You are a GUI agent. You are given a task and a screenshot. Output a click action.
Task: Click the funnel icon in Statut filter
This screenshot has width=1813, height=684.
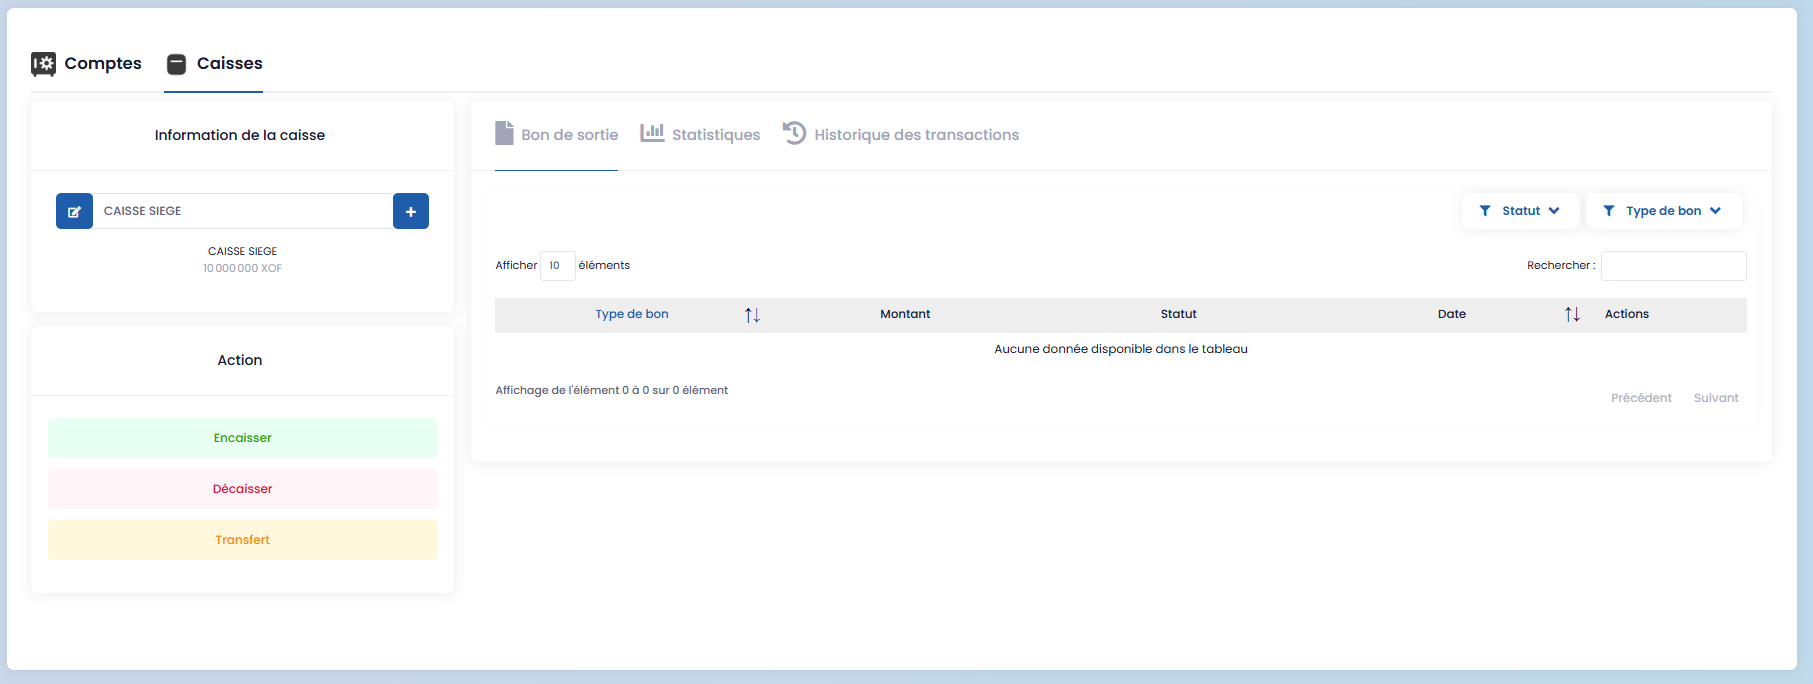pos(1485,211)
